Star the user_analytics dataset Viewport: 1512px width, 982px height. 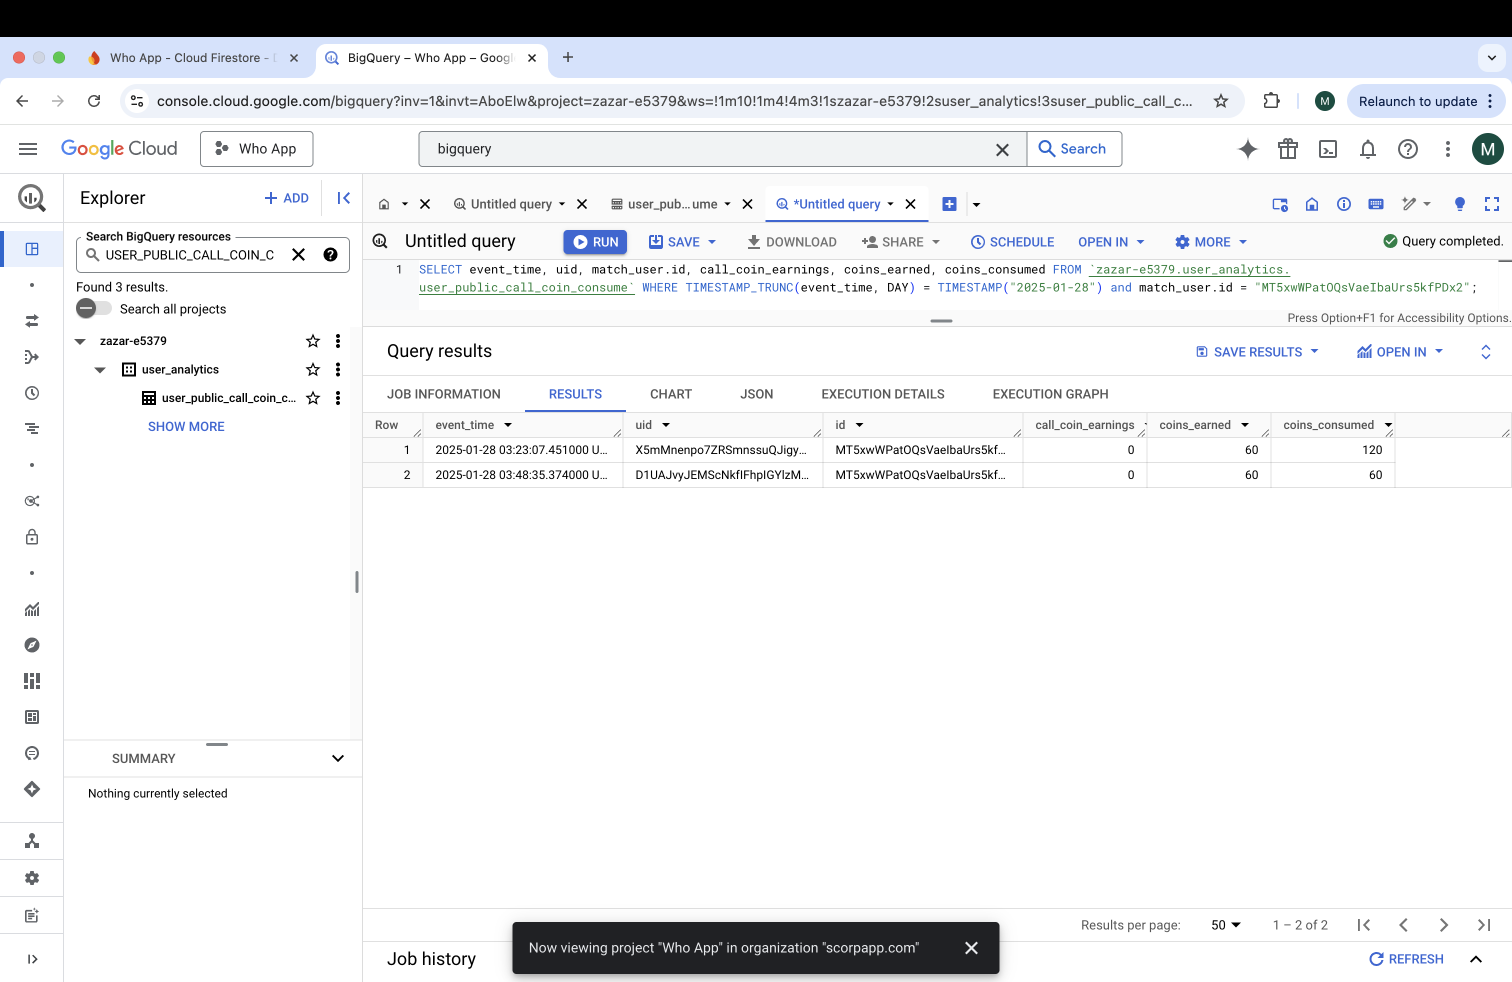coord(313,370)
